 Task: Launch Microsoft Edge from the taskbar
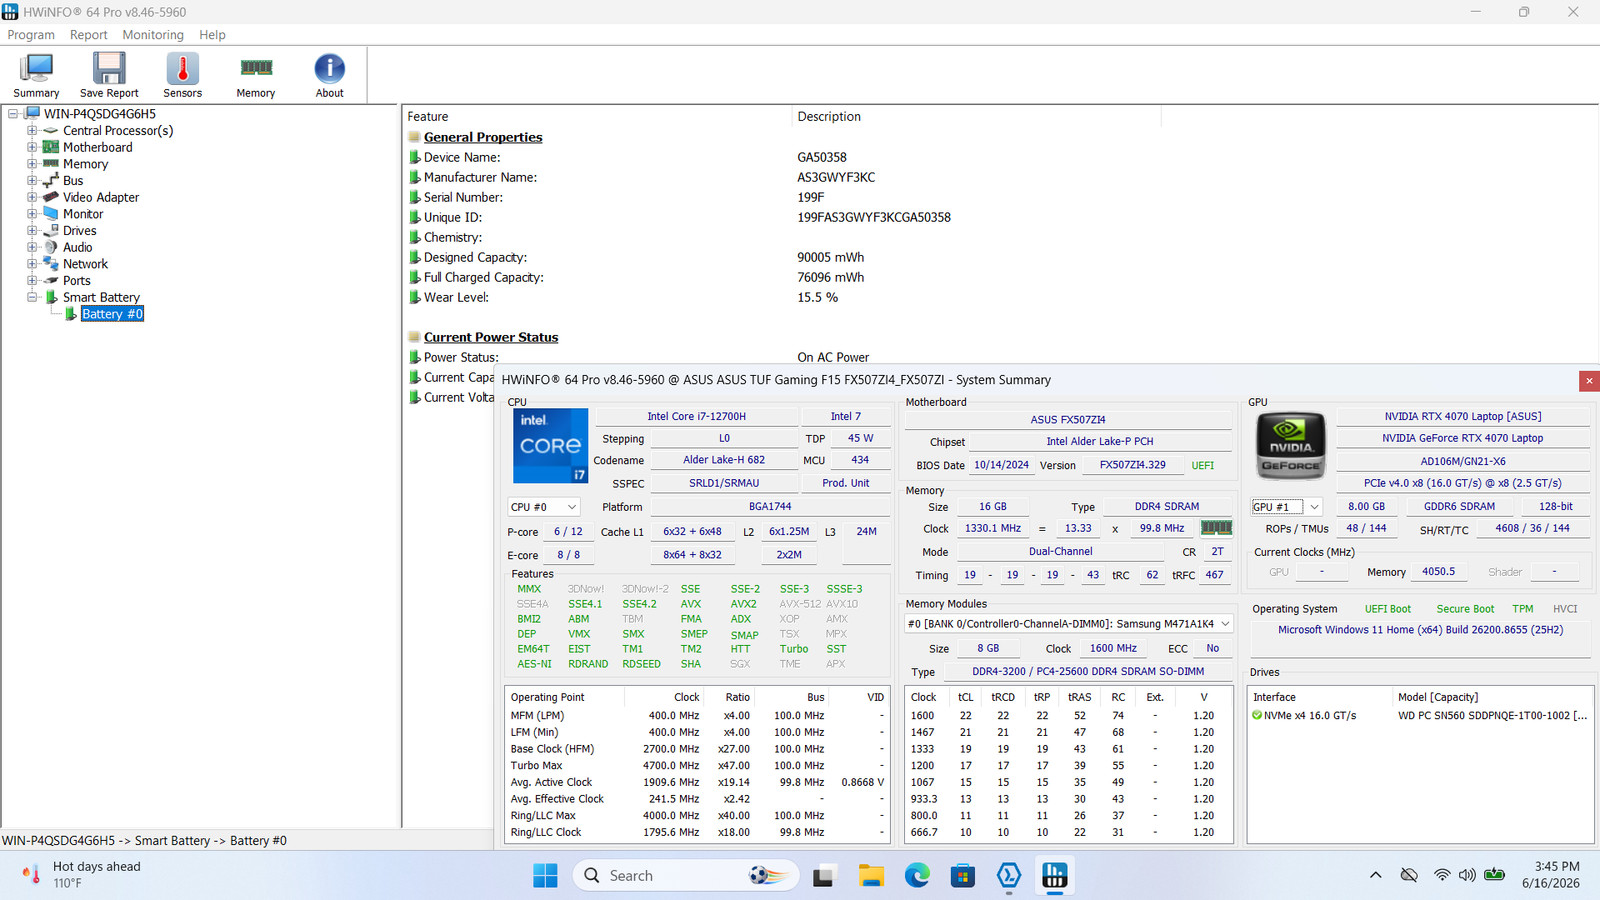click(917, 876)
